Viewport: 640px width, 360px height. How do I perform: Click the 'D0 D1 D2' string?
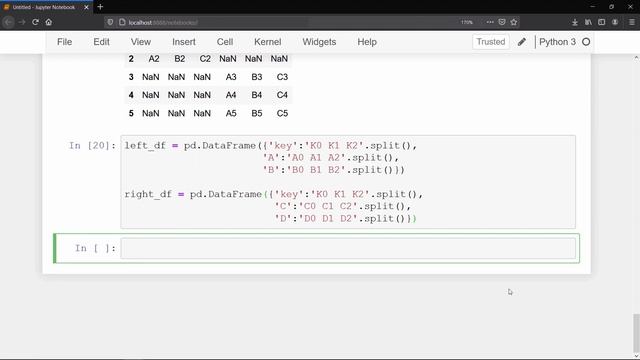point(328,219)
